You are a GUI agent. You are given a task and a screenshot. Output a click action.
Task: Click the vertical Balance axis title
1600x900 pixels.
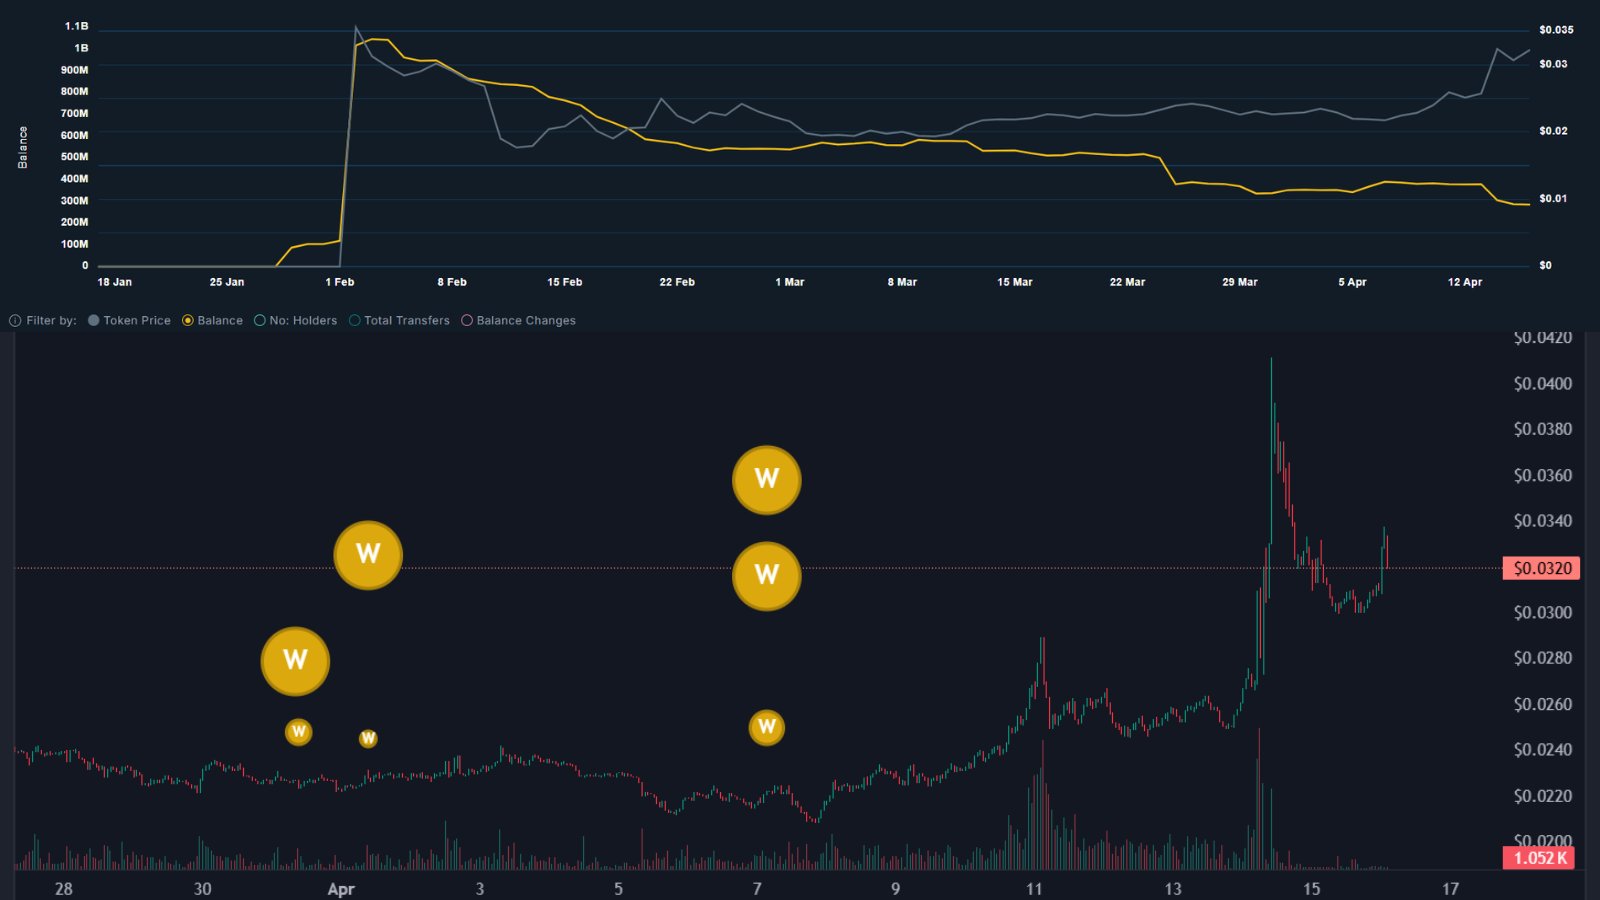coord(23,148)
